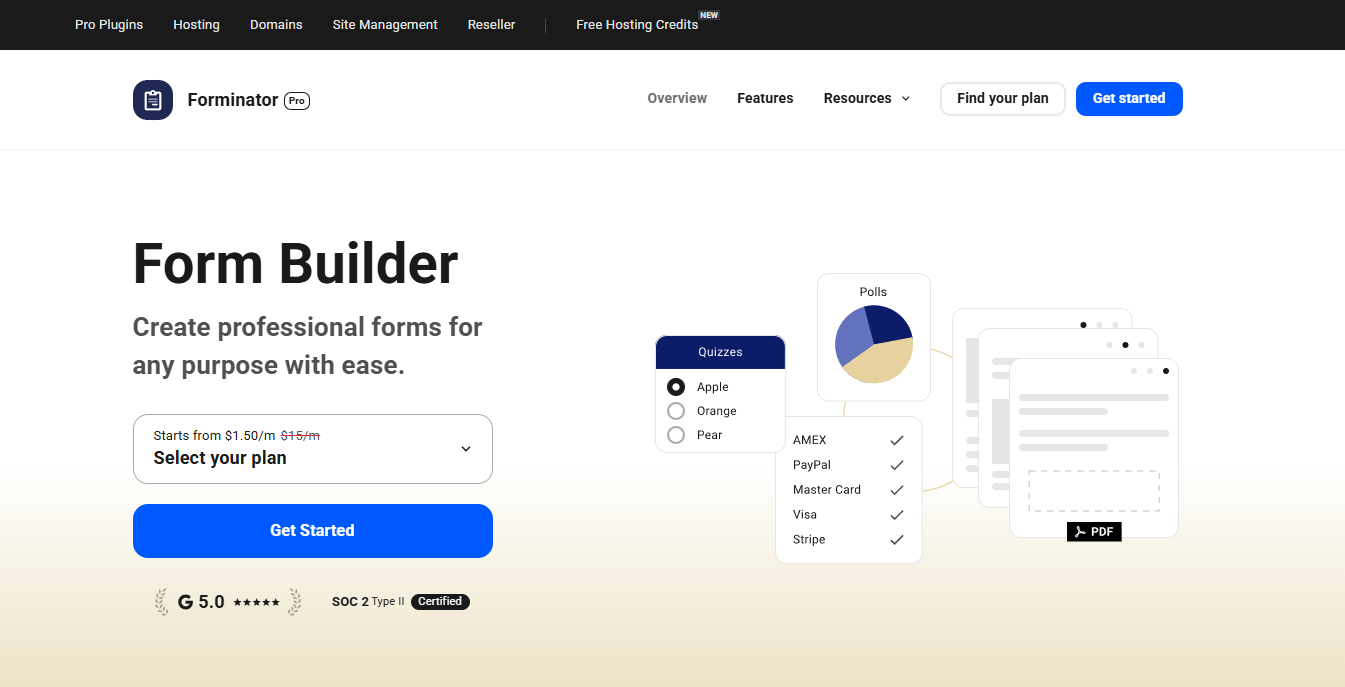Click the NEW badge on Free Hosting Credits

709,15
